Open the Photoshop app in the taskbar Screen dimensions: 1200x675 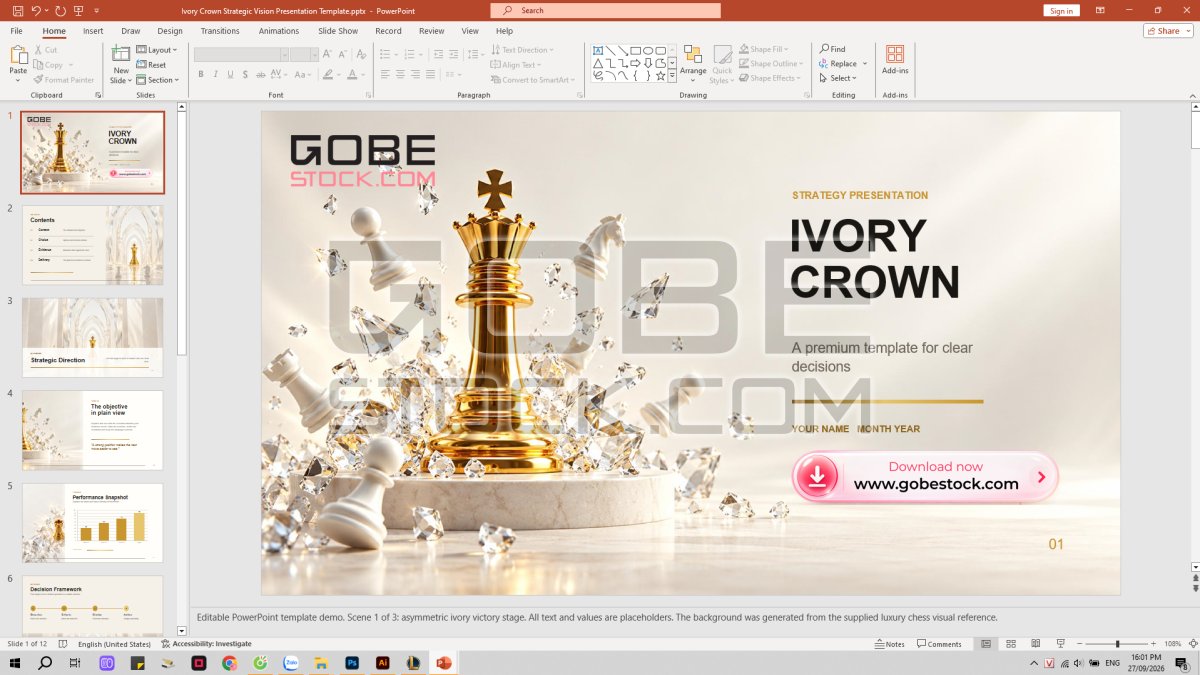pyautogui.click(x=352, y=663)
